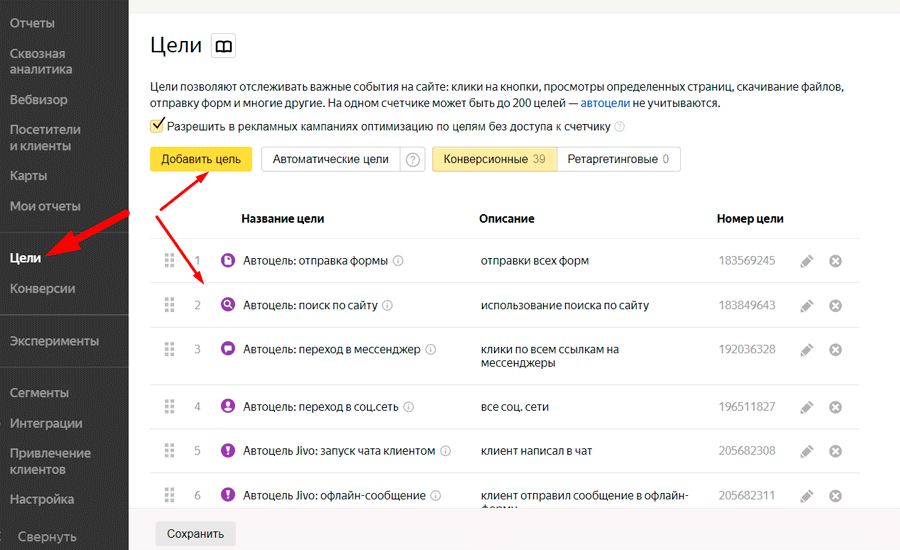Click the Номер цели column header
The width and height of the screenshot is (900, 550).
(x=750, y=219)
